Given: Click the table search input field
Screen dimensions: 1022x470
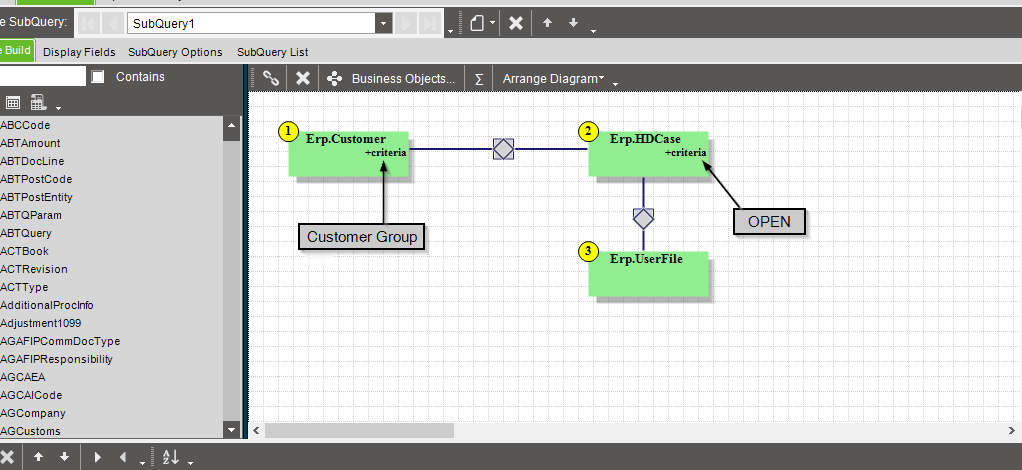Looking at the screenshot, I should (x=42, y=76).
